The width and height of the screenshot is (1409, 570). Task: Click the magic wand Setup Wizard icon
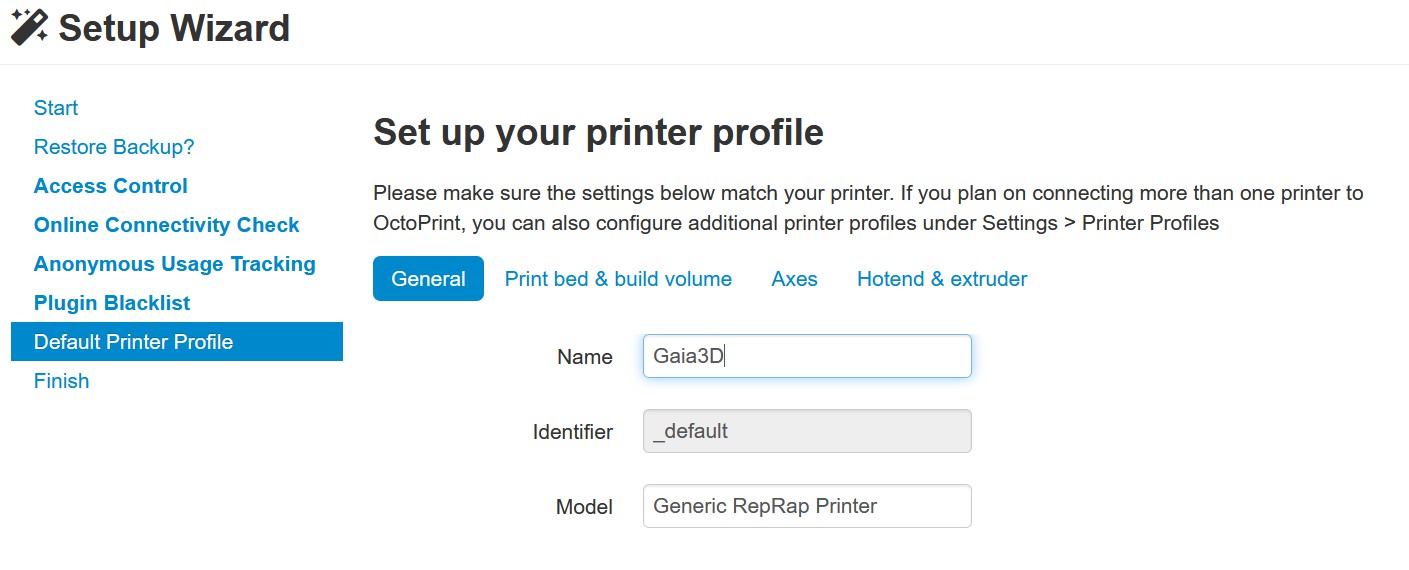(29, 27)
